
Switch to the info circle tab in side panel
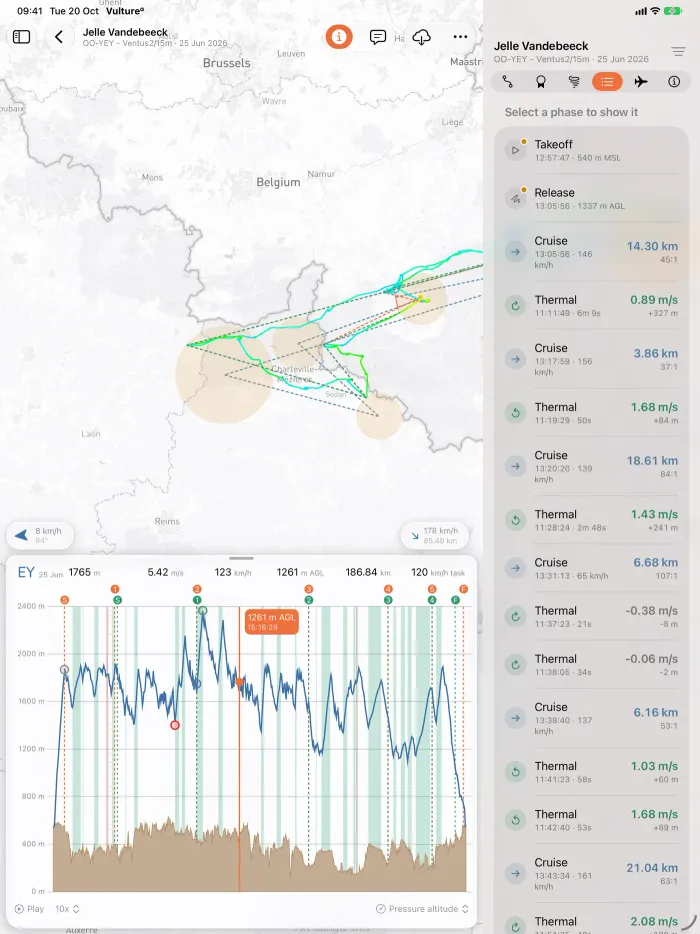674,82
